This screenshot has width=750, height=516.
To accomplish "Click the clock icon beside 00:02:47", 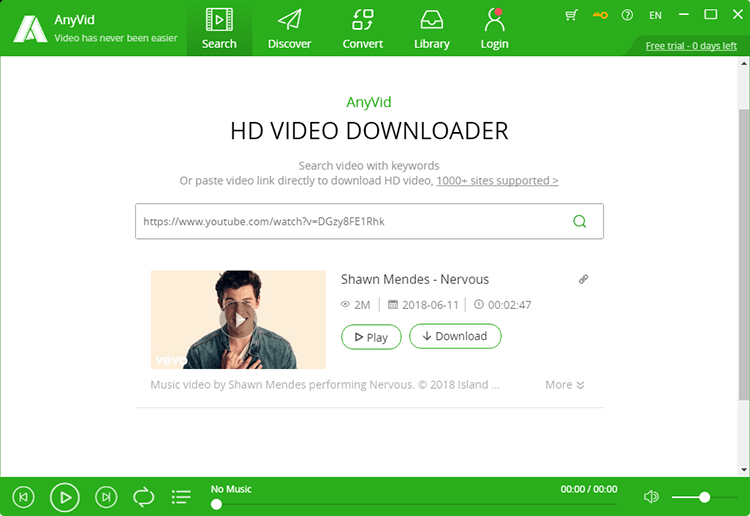I will [479, 304].
